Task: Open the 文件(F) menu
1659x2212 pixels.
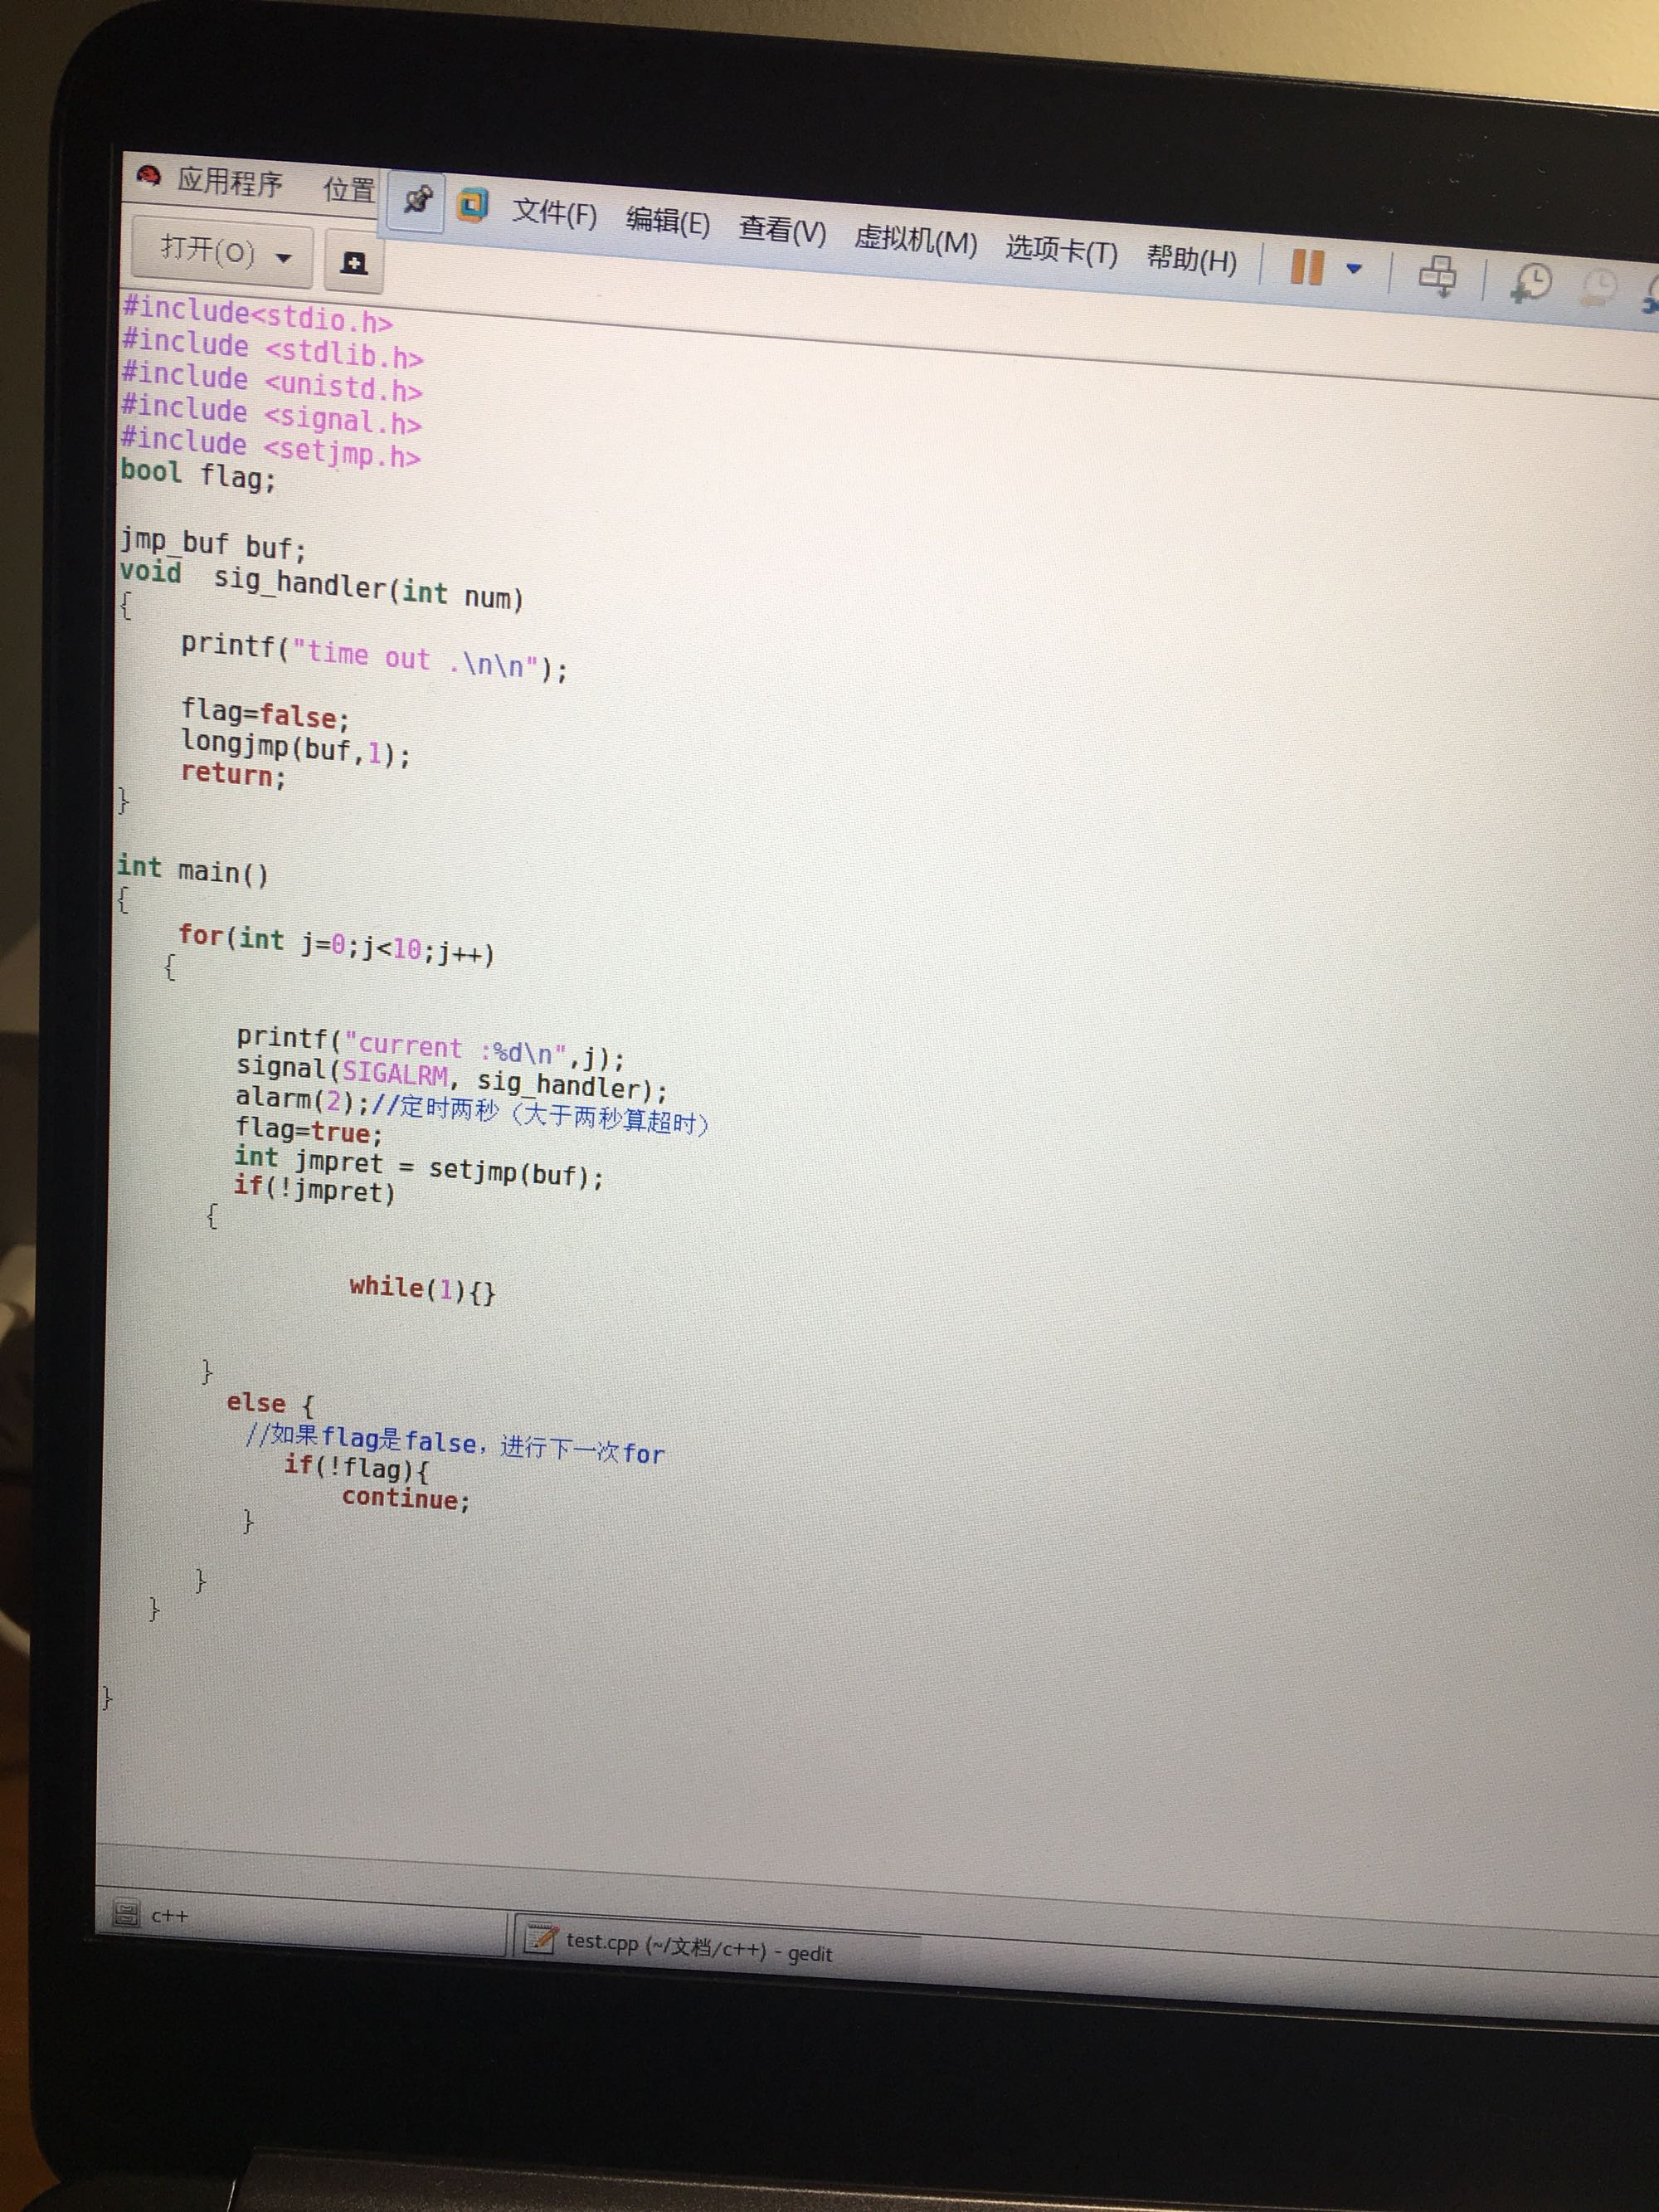Action: click(554, 213)
